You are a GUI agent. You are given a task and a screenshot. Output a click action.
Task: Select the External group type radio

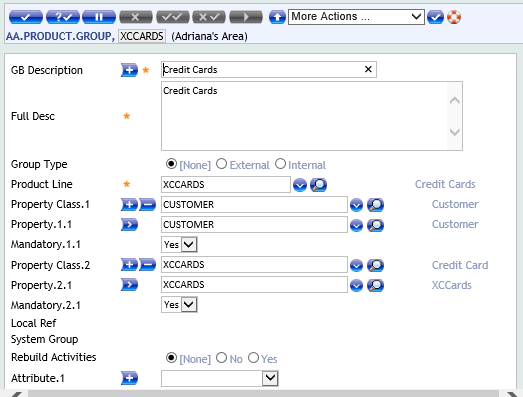click(x=221, y=164)
